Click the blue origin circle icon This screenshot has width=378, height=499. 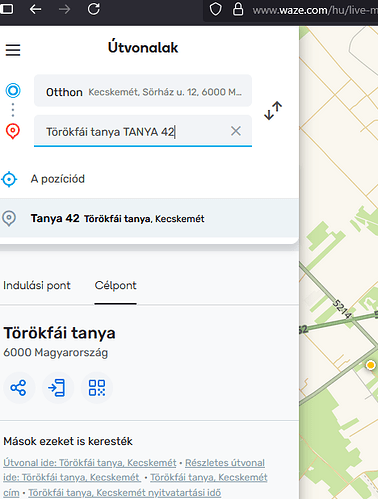(x=13, y=90)
